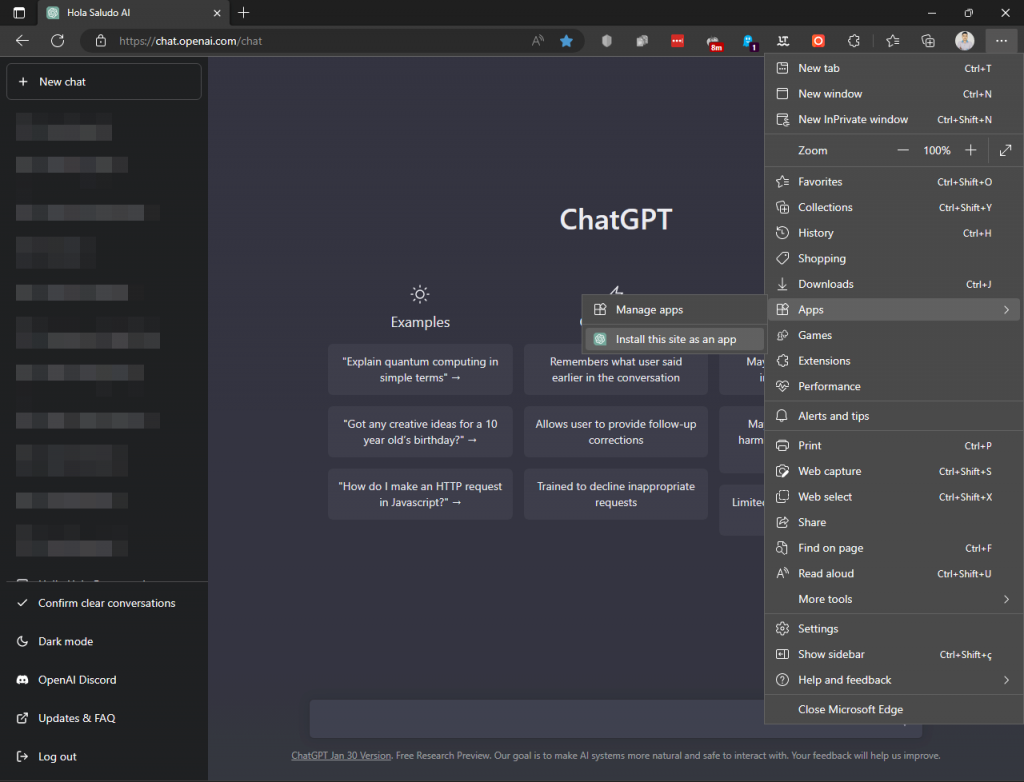Expand the Apps submenu
The image size is (1024, 782).
coord(893,310)
